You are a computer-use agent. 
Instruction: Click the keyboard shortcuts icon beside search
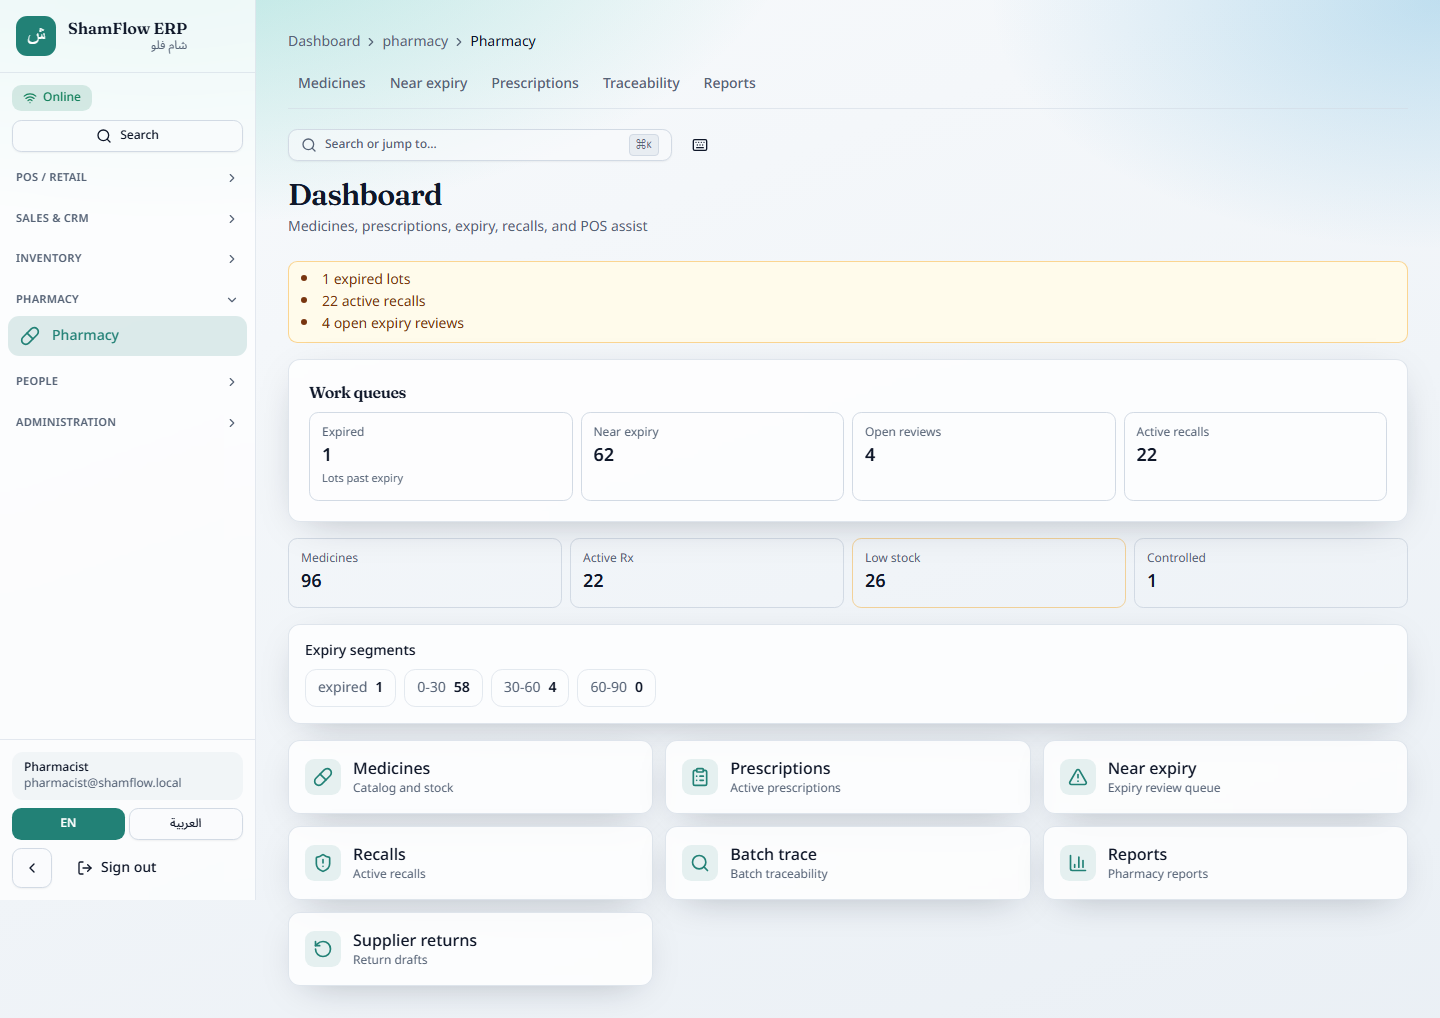click(x=700, y=145)
